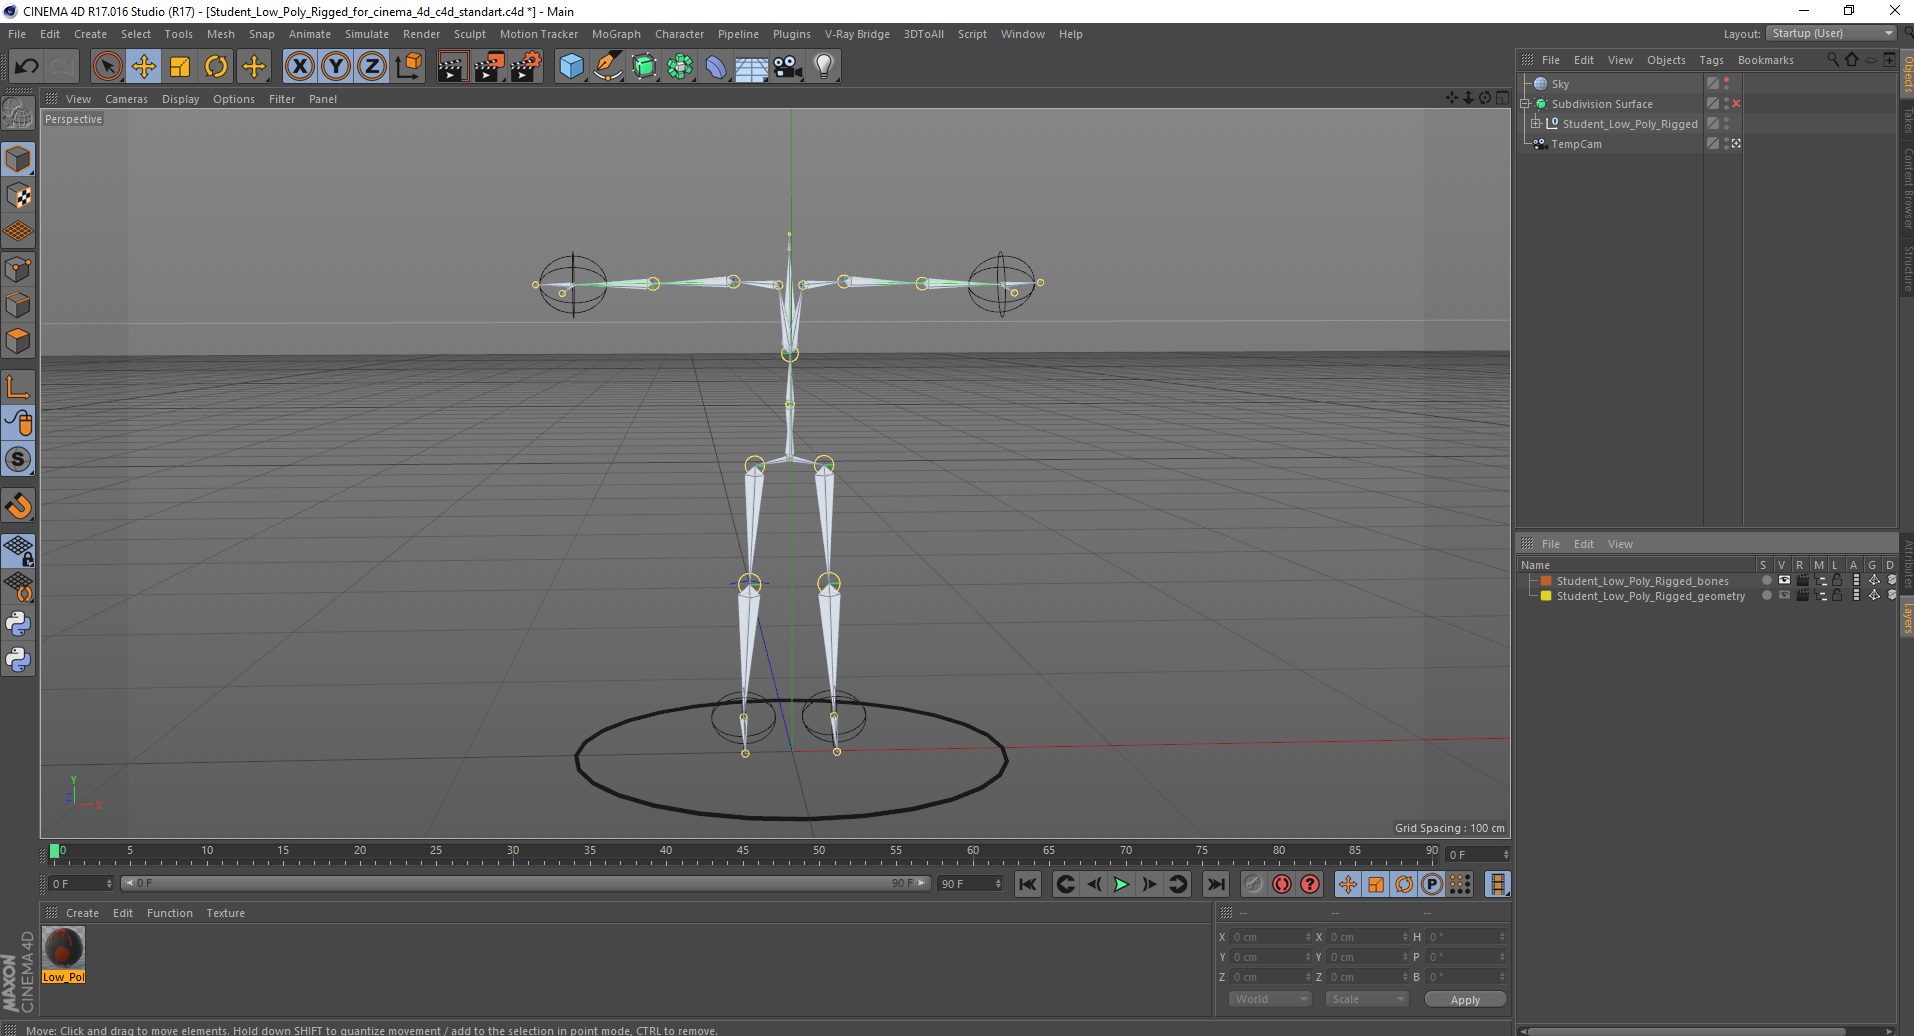1914x1036 pixels.
Task: Open the Simulate menu
Action: click(366, 34)
